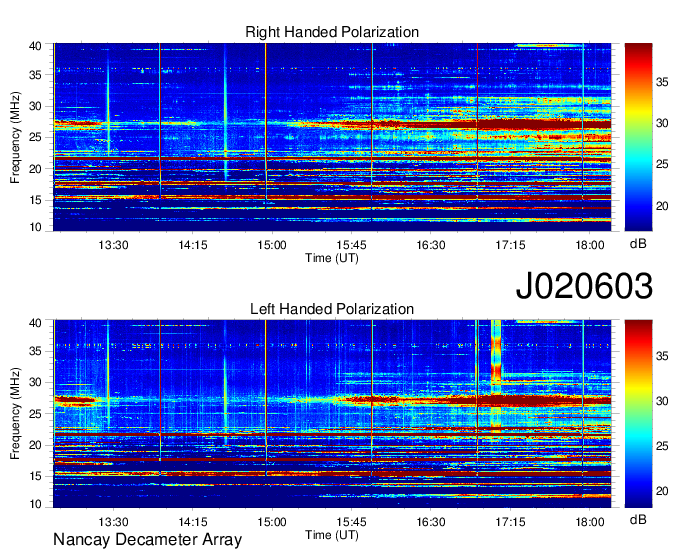Click the 25 dB mark on Right Handed colorbar
Screen dimensions: 680x552
pos(662,164)
